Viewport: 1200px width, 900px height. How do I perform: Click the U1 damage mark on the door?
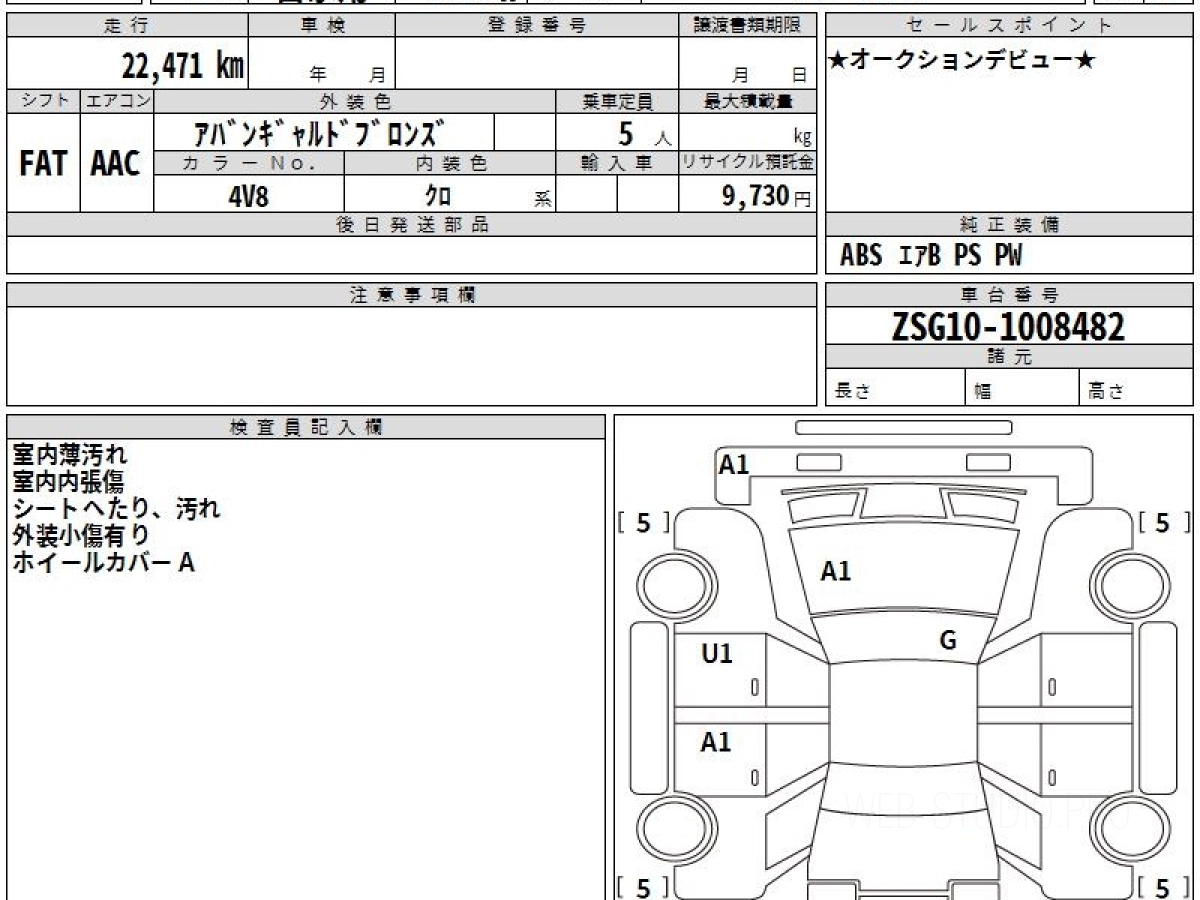pyautogui.click(x=717, y=654)
